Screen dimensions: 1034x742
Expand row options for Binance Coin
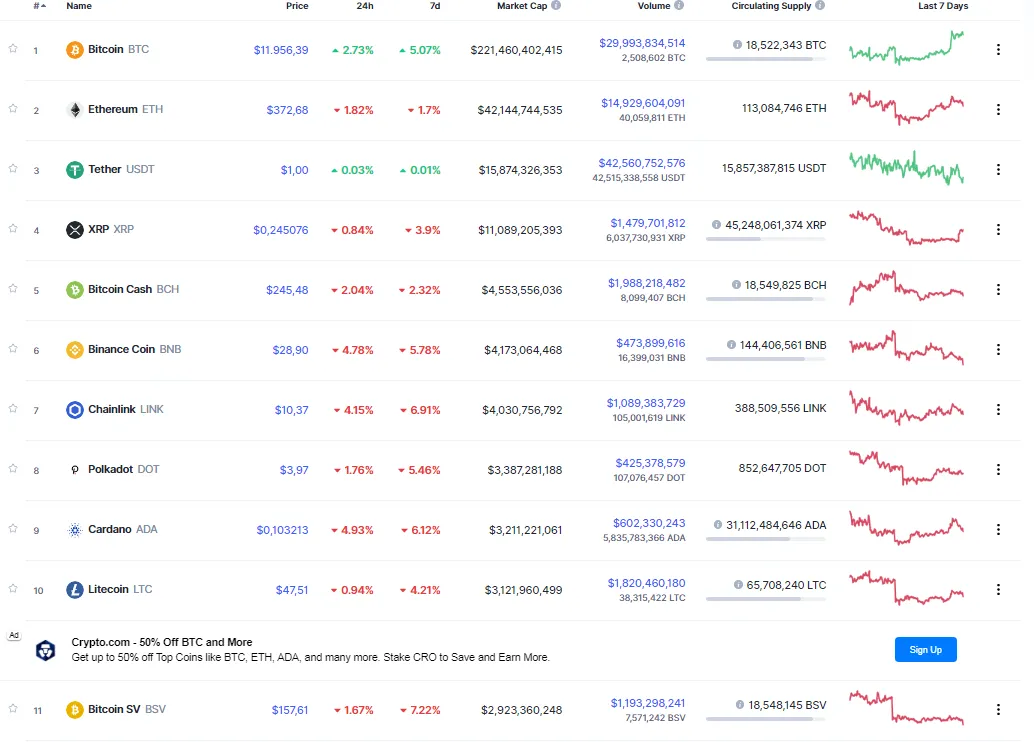(998, 350)
